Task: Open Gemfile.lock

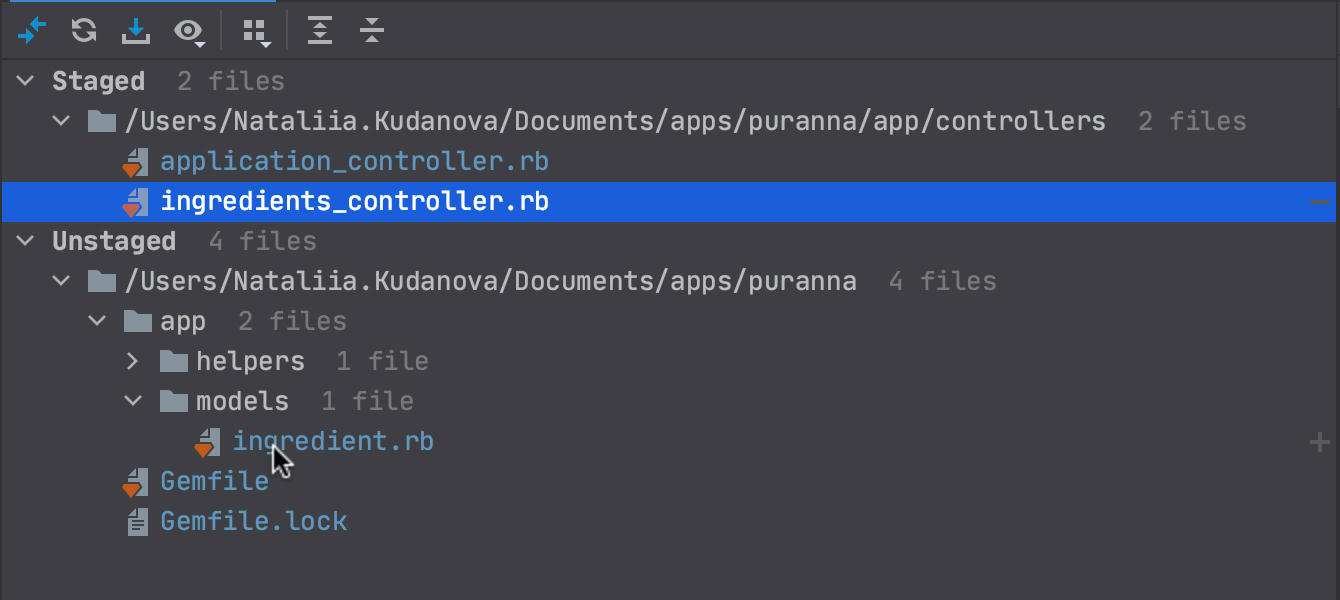Action: (253, 521)
